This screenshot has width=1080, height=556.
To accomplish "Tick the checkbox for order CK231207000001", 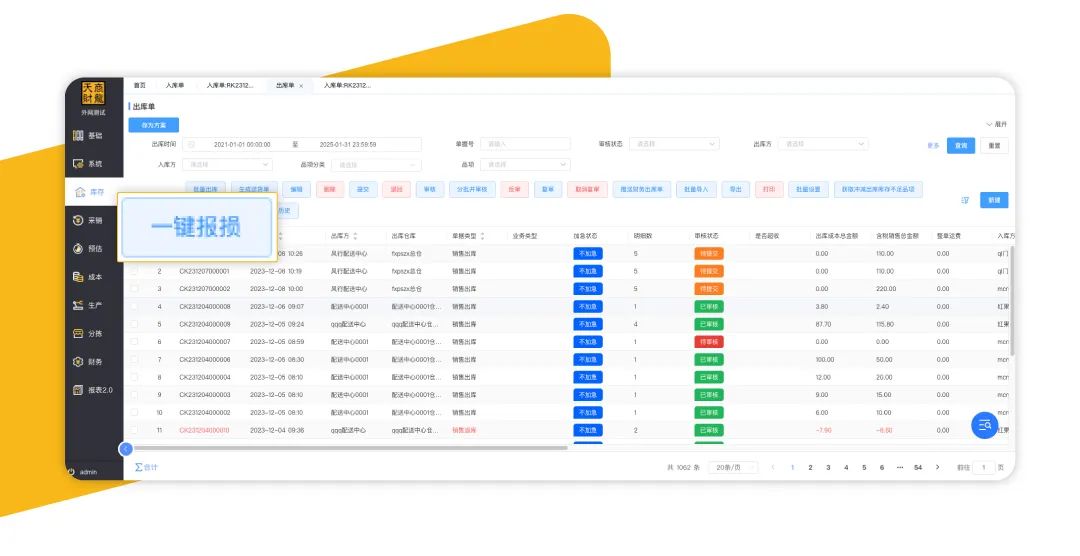I will 134,271.
